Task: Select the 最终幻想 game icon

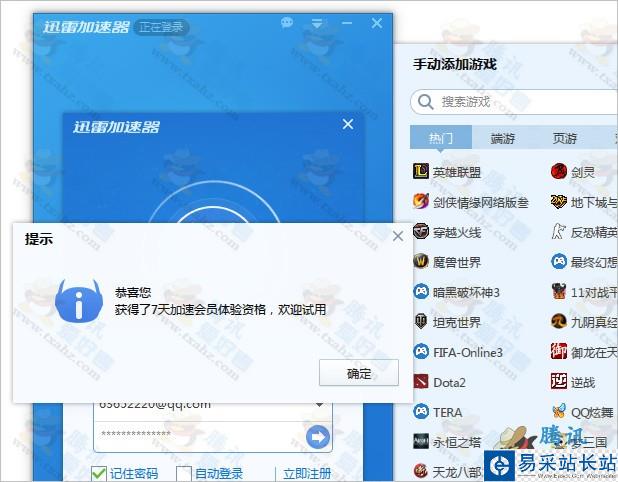Action: point(558,261)
